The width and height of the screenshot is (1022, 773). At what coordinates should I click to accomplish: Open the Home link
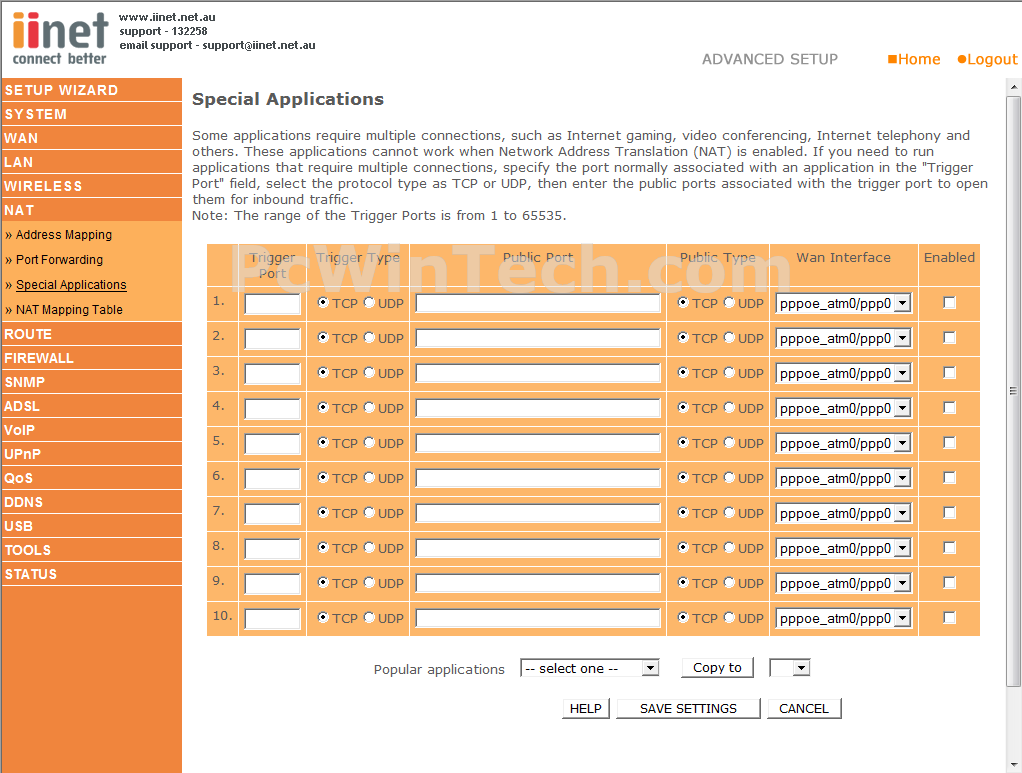(x=914, y=59)
